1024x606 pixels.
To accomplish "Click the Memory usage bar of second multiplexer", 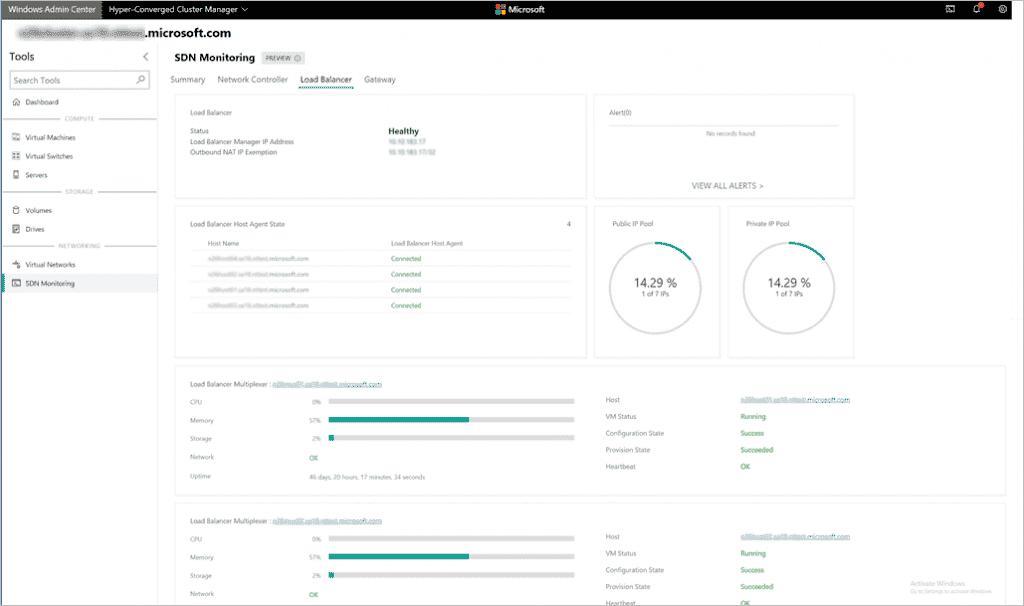I will coord(451,557).
